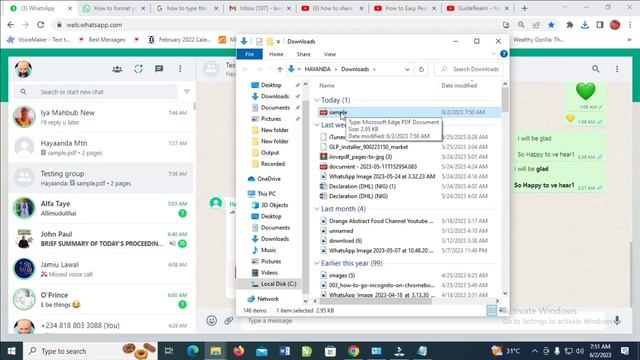Expand the Explorer ribbon chevron

point(493,54)
